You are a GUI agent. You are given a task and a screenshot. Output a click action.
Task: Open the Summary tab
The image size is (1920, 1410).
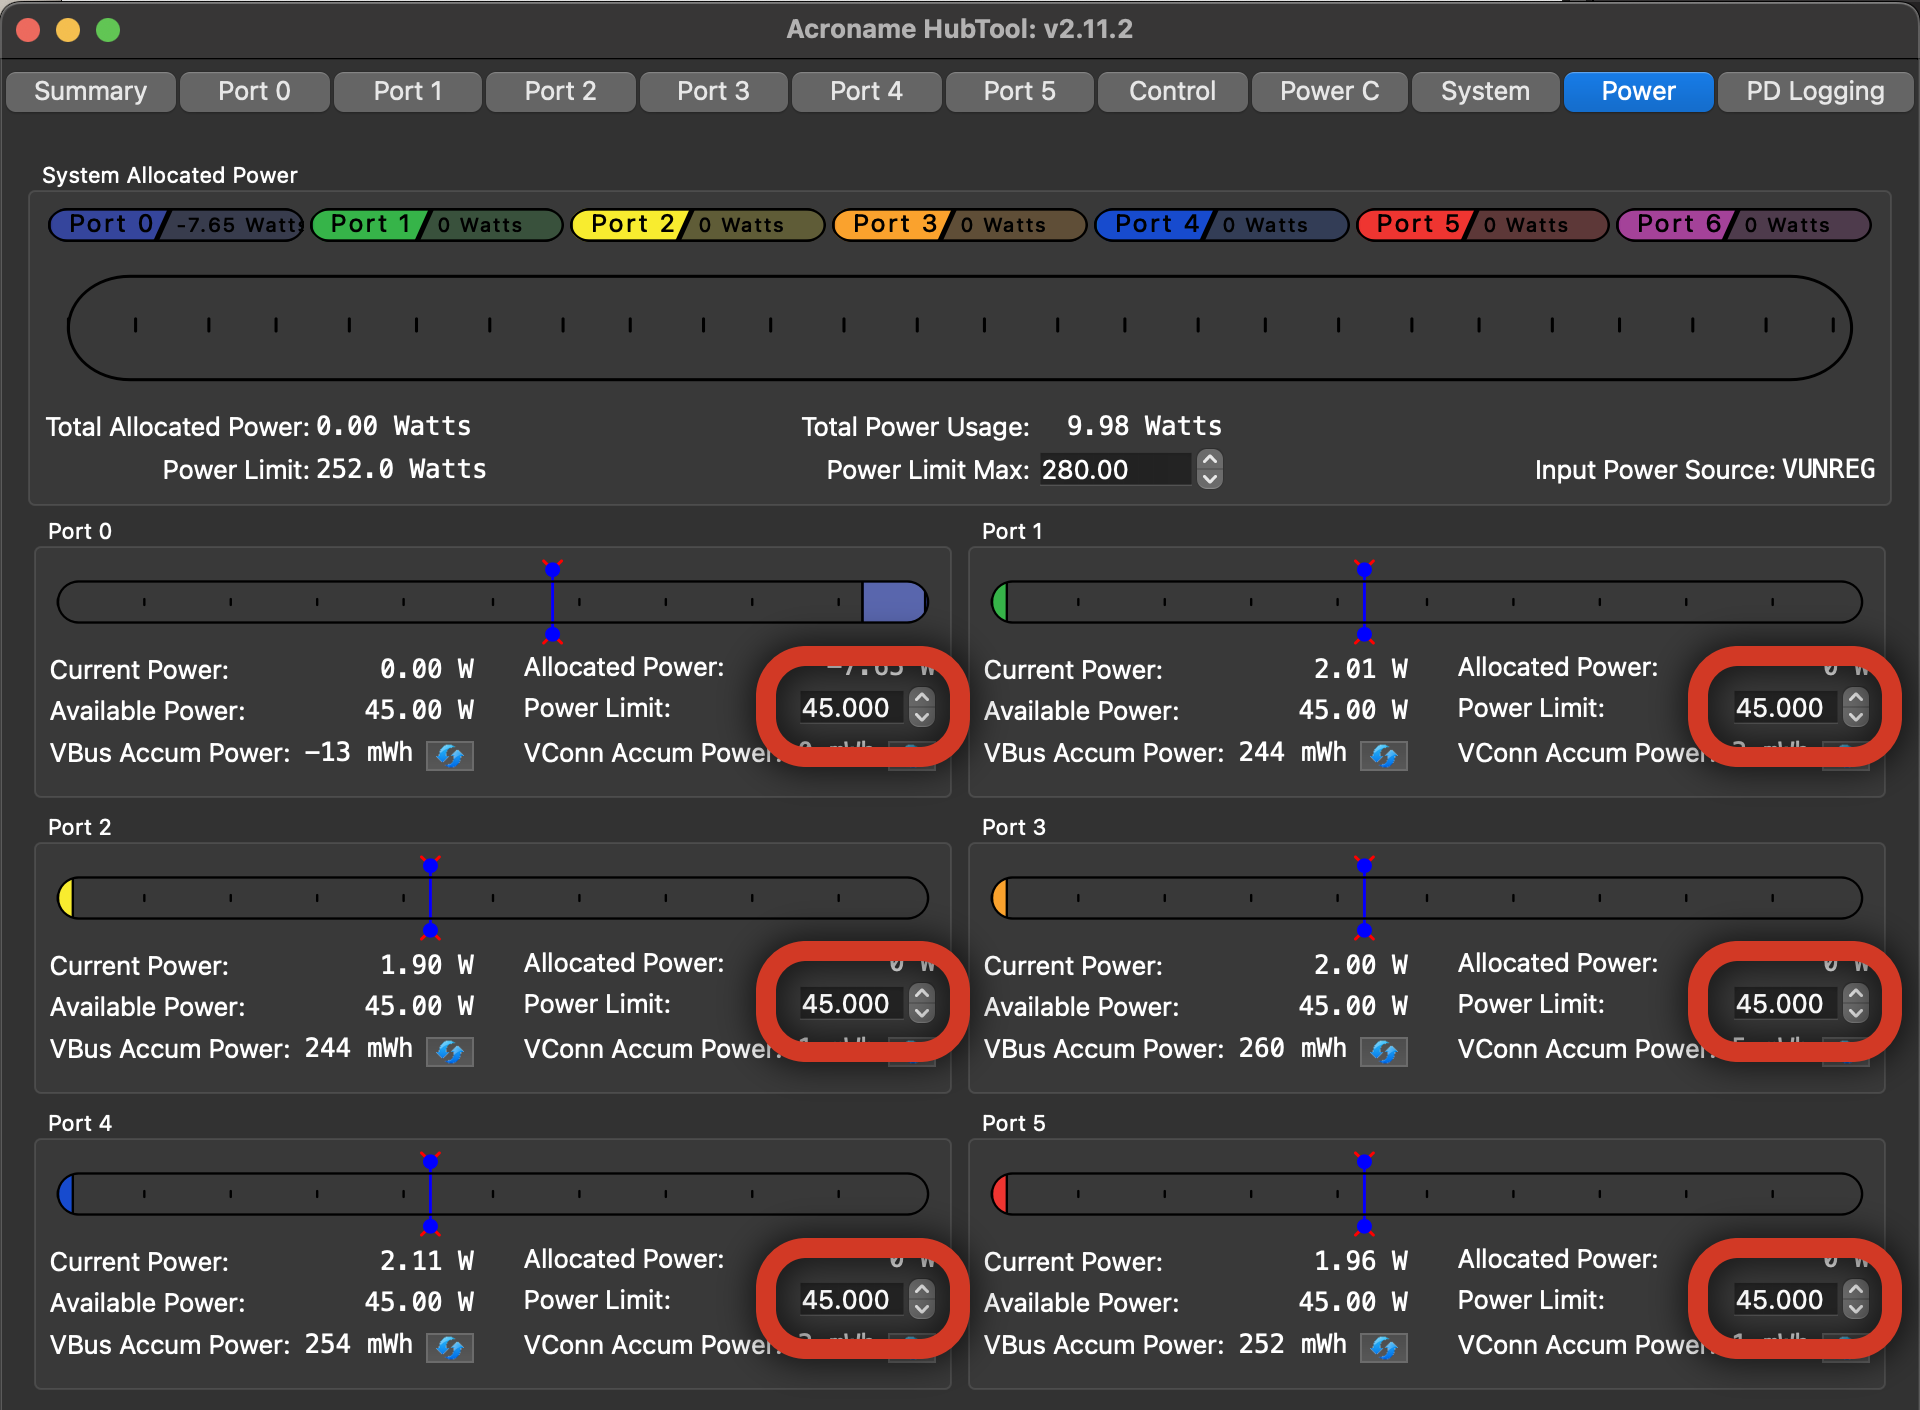click(x=91, y=91)
